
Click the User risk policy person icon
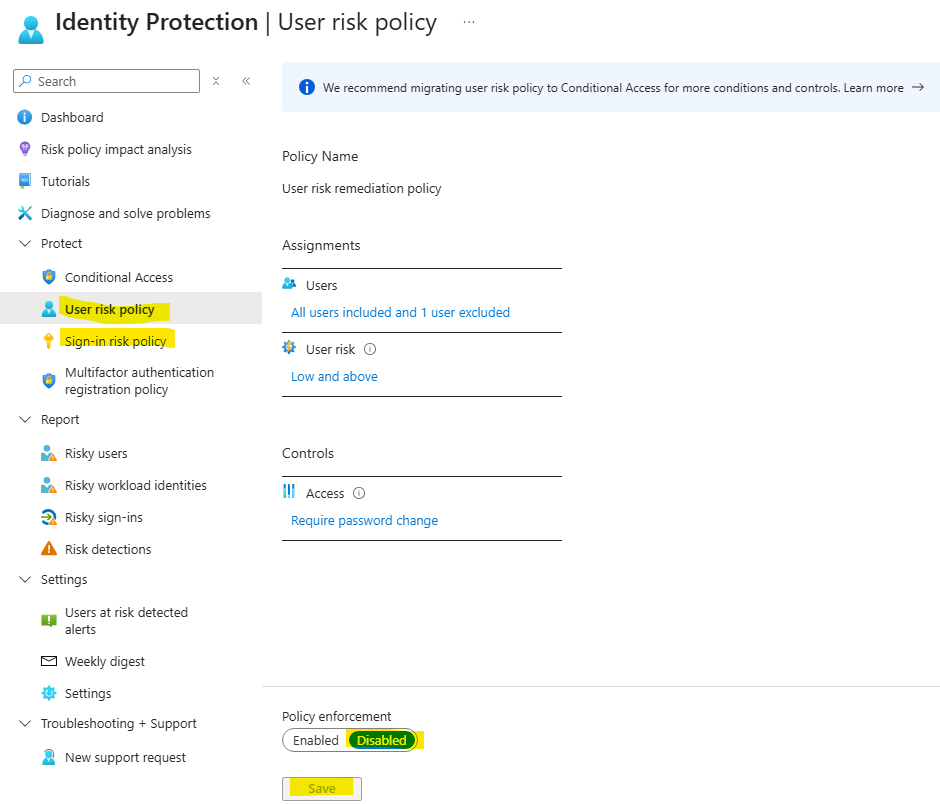pyautogui.click(x=49, y=309)
